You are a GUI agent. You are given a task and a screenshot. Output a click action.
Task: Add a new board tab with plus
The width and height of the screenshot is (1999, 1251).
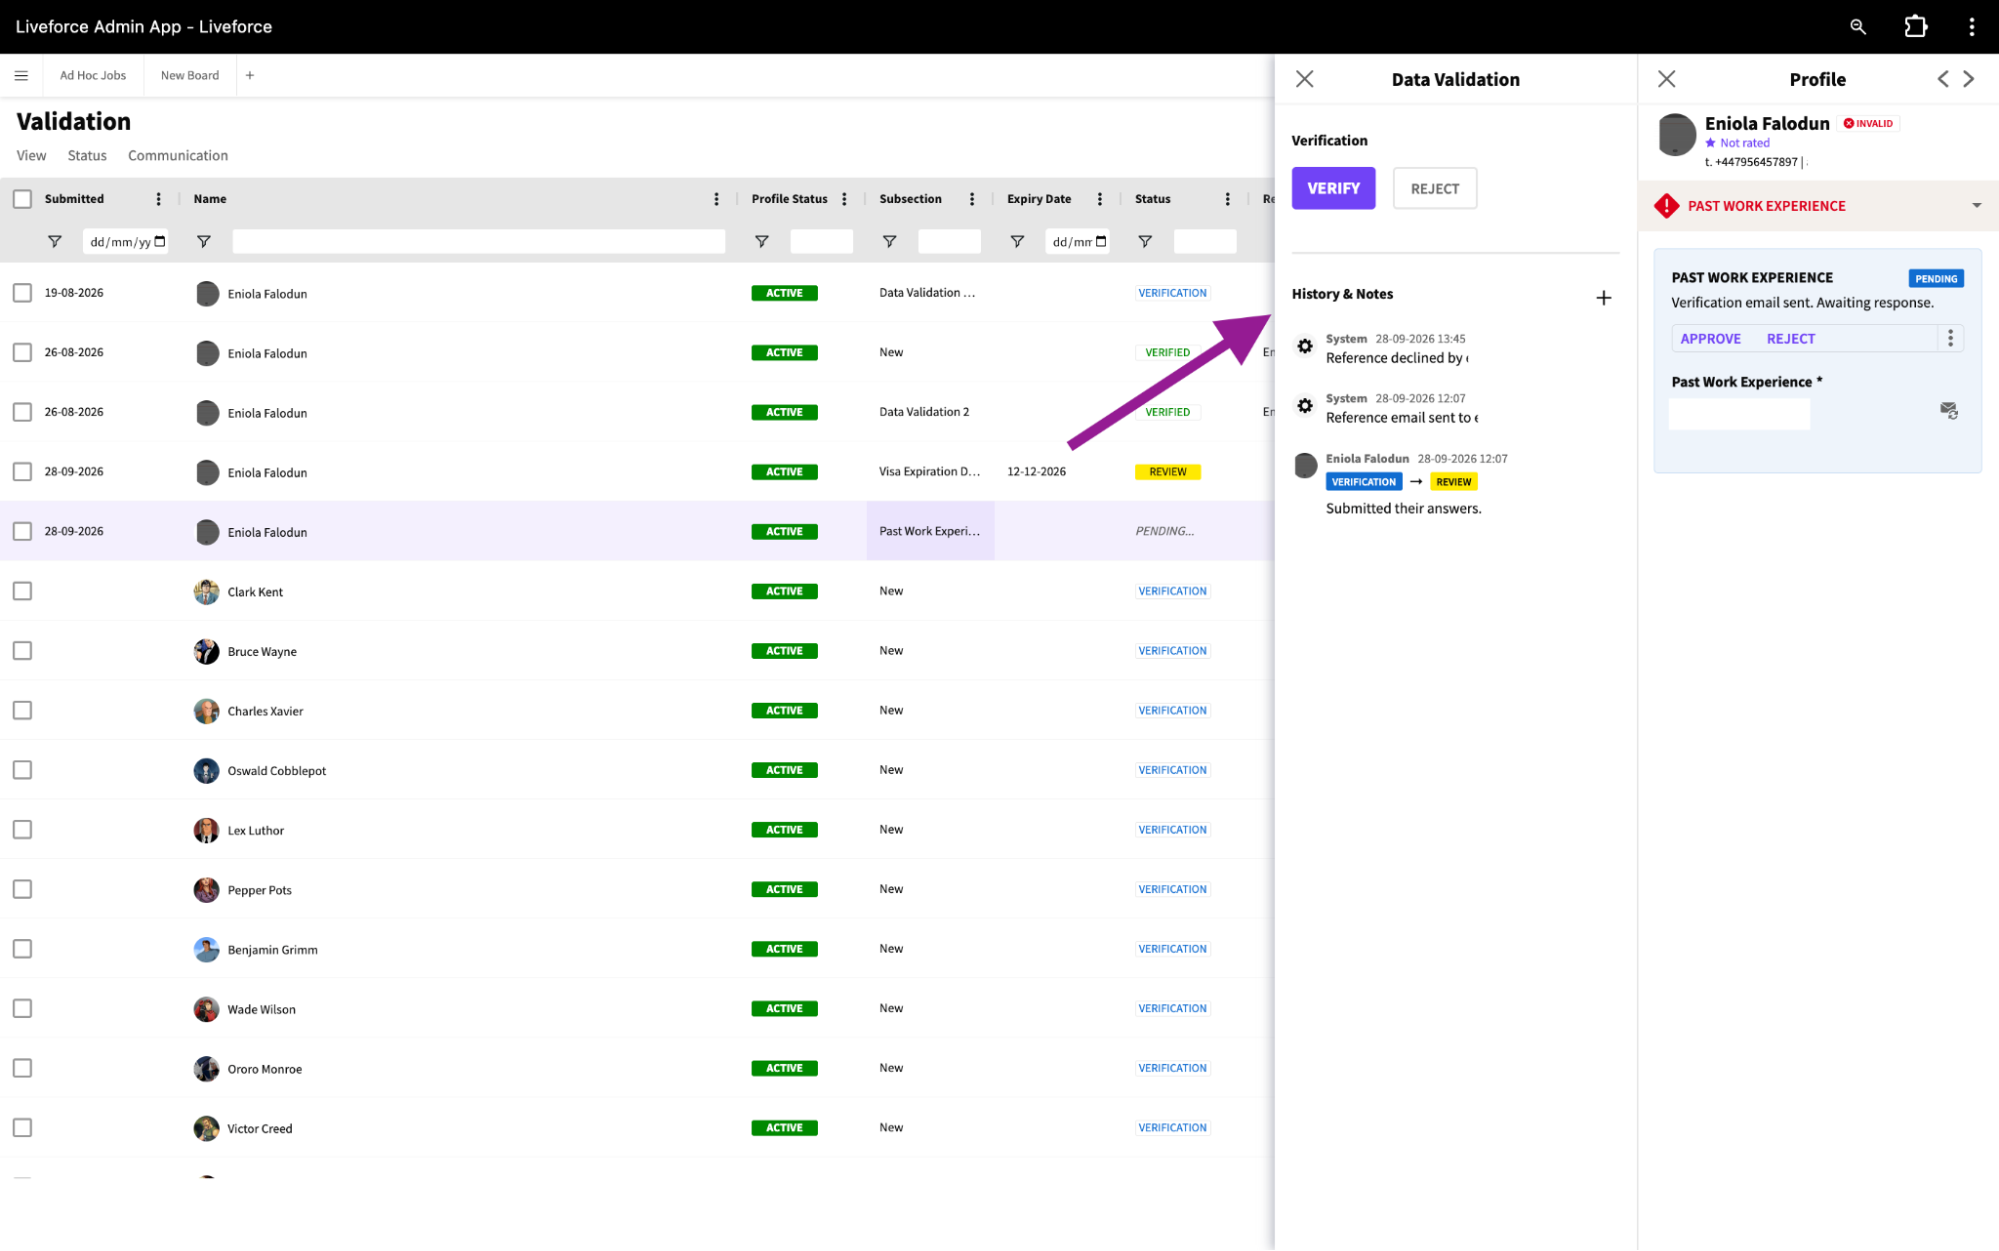(x=250, y=75)
